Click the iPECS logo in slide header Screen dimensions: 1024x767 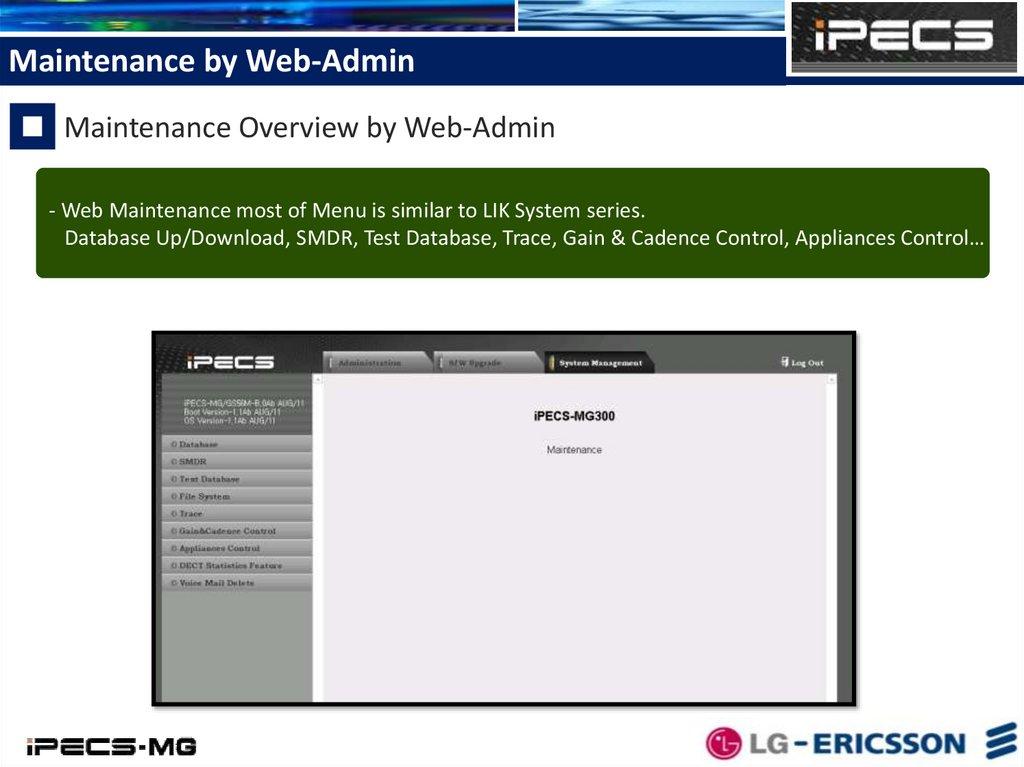point(904,37)
